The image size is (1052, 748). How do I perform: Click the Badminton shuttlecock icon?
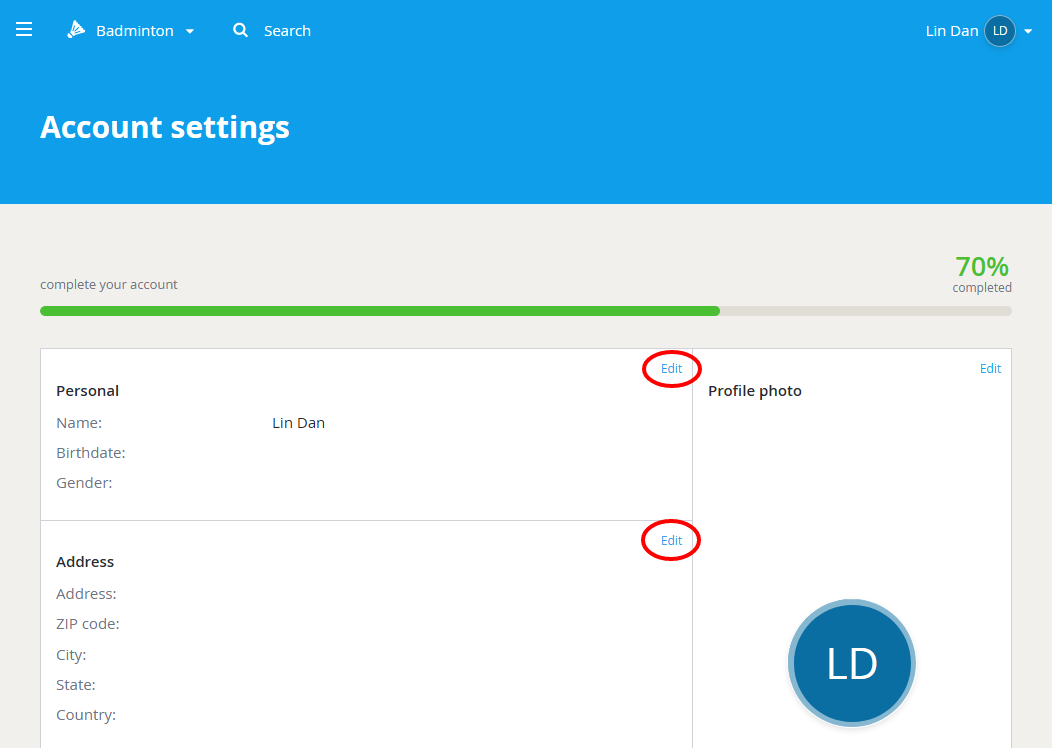(x=76, y=30)
